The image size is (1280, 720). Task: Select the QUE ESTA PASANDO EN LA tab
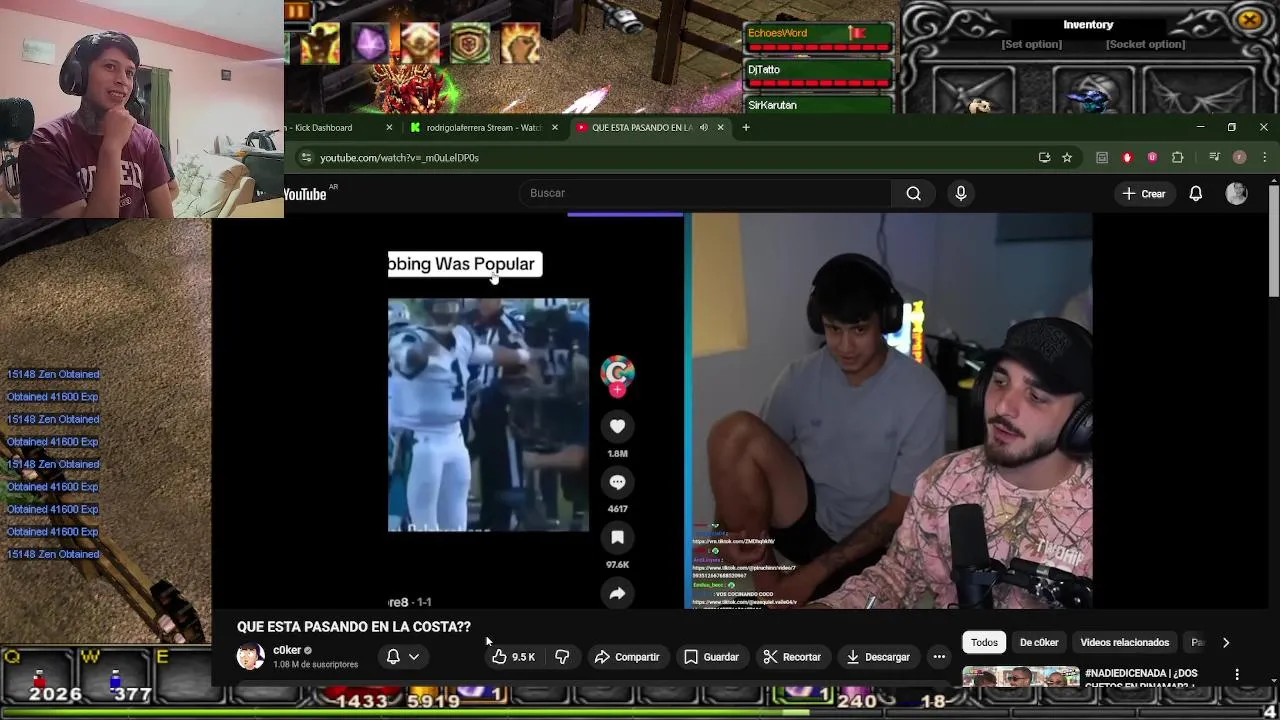(x=640, y=128)
